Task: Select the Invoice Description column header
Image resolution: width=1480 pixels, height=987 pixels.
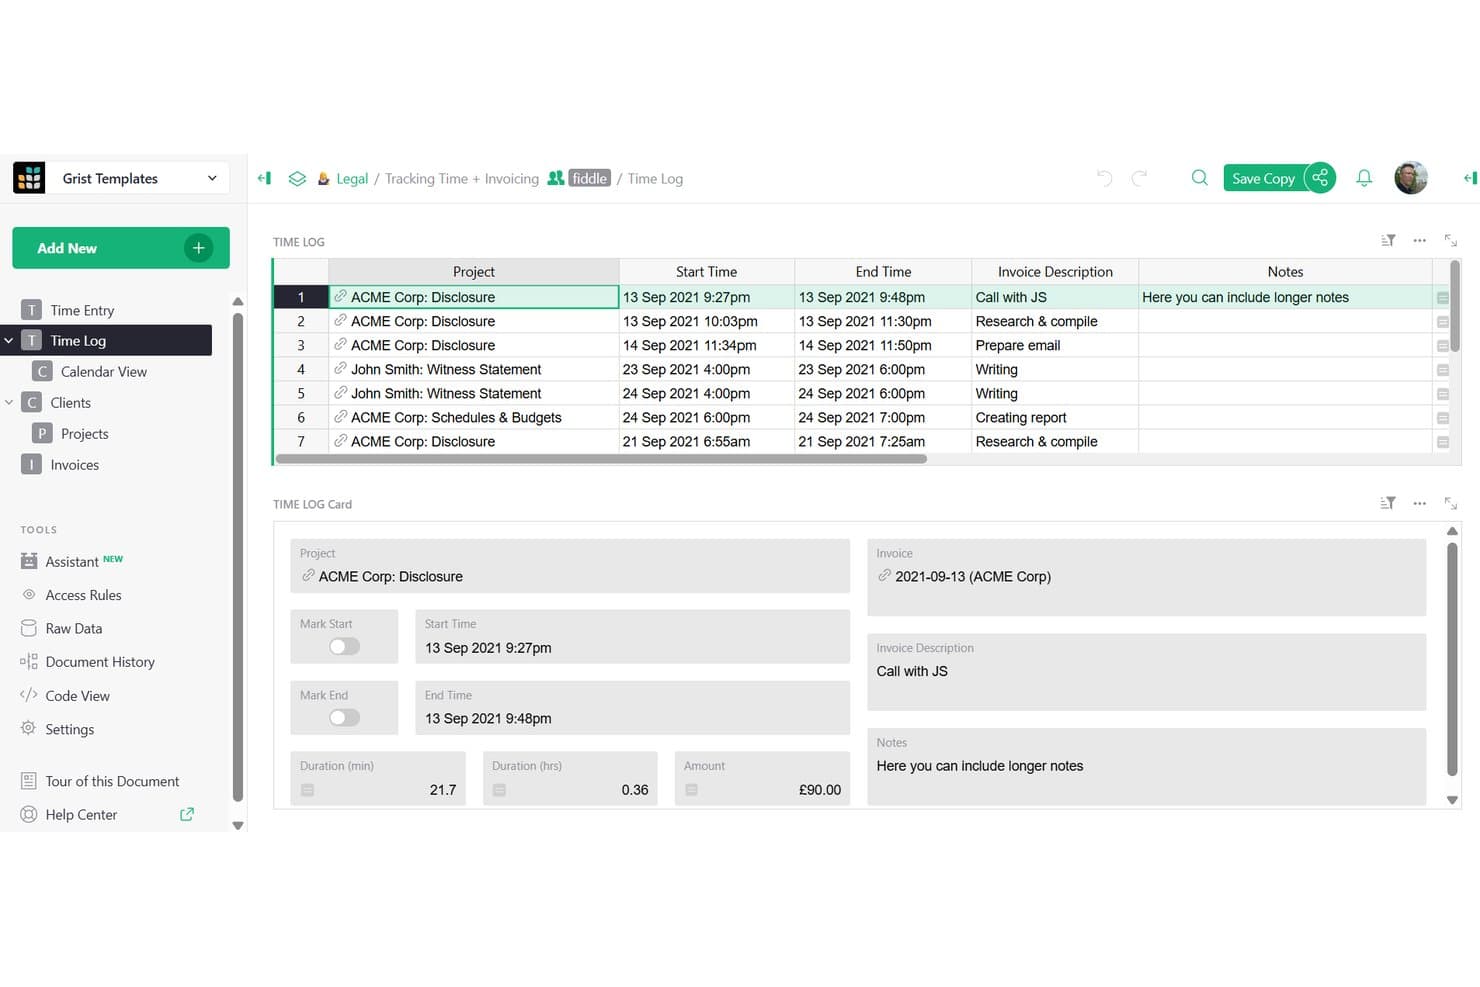Action: [x=1055, y=272]
